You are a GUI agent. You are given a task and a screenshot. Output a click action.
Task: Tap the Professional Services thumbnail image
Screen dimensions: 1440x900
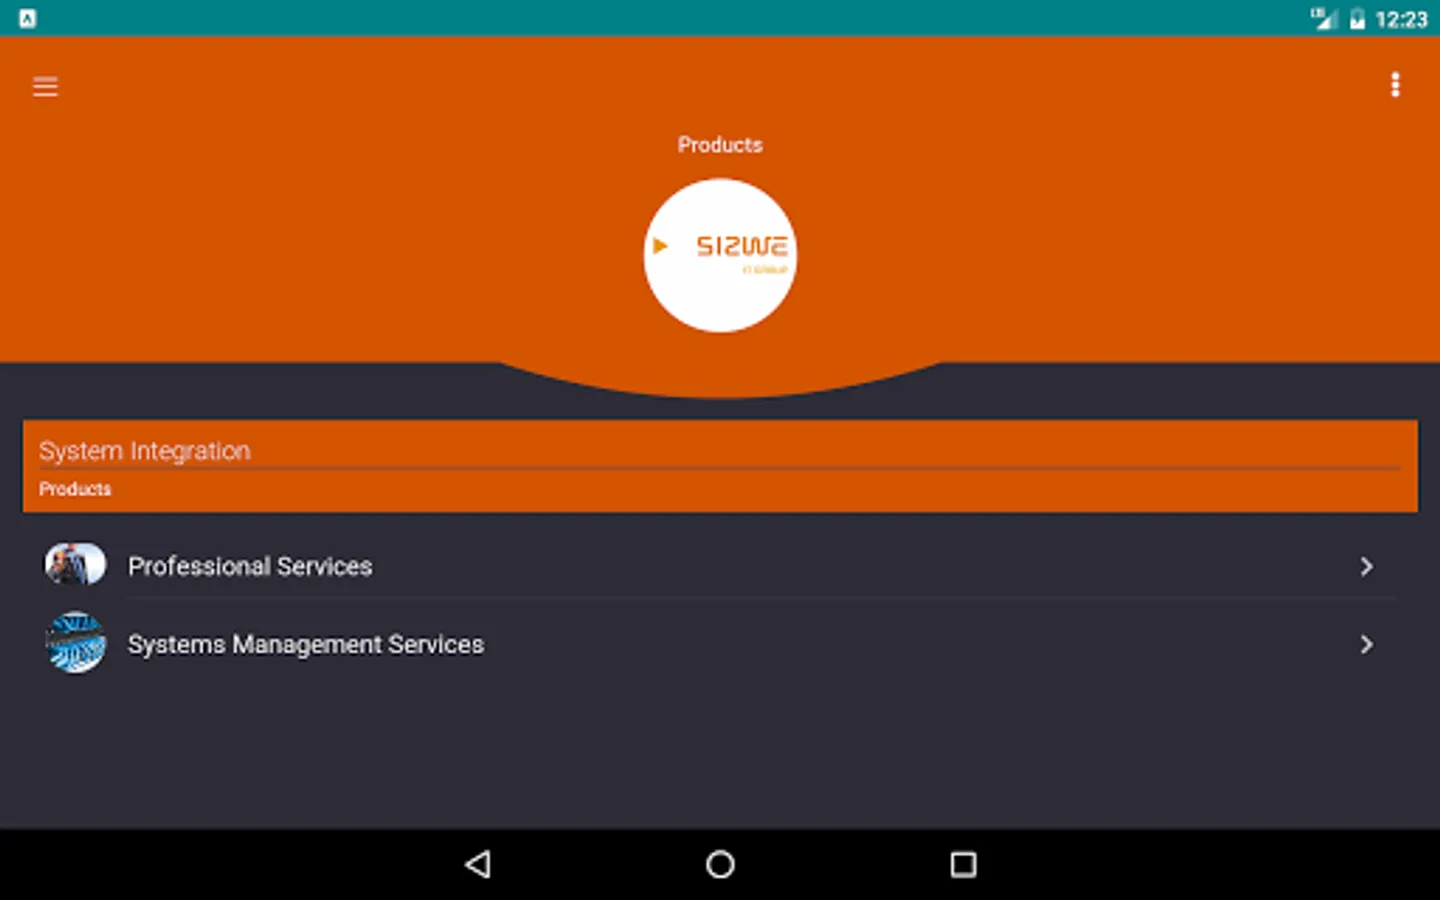pos(75,565)
